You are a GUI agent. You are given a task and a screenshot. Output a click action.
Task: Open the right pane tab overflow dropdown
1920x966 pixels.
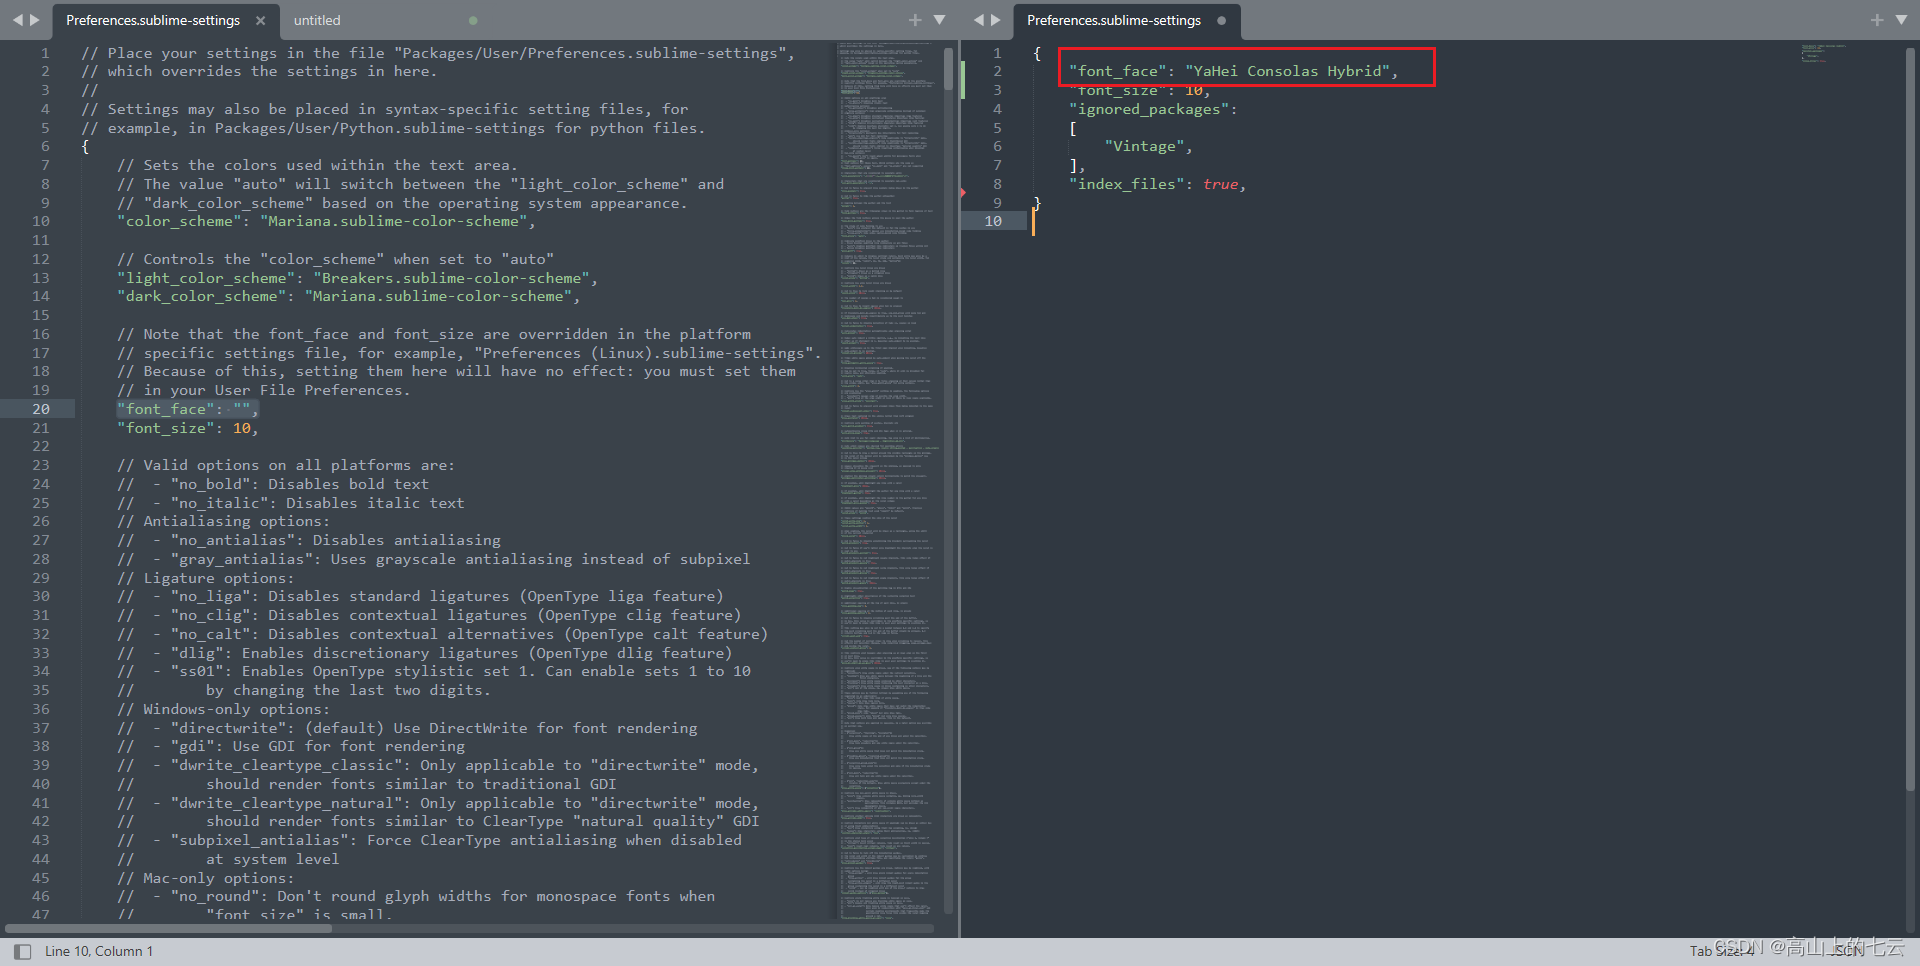pos(1900,19)
